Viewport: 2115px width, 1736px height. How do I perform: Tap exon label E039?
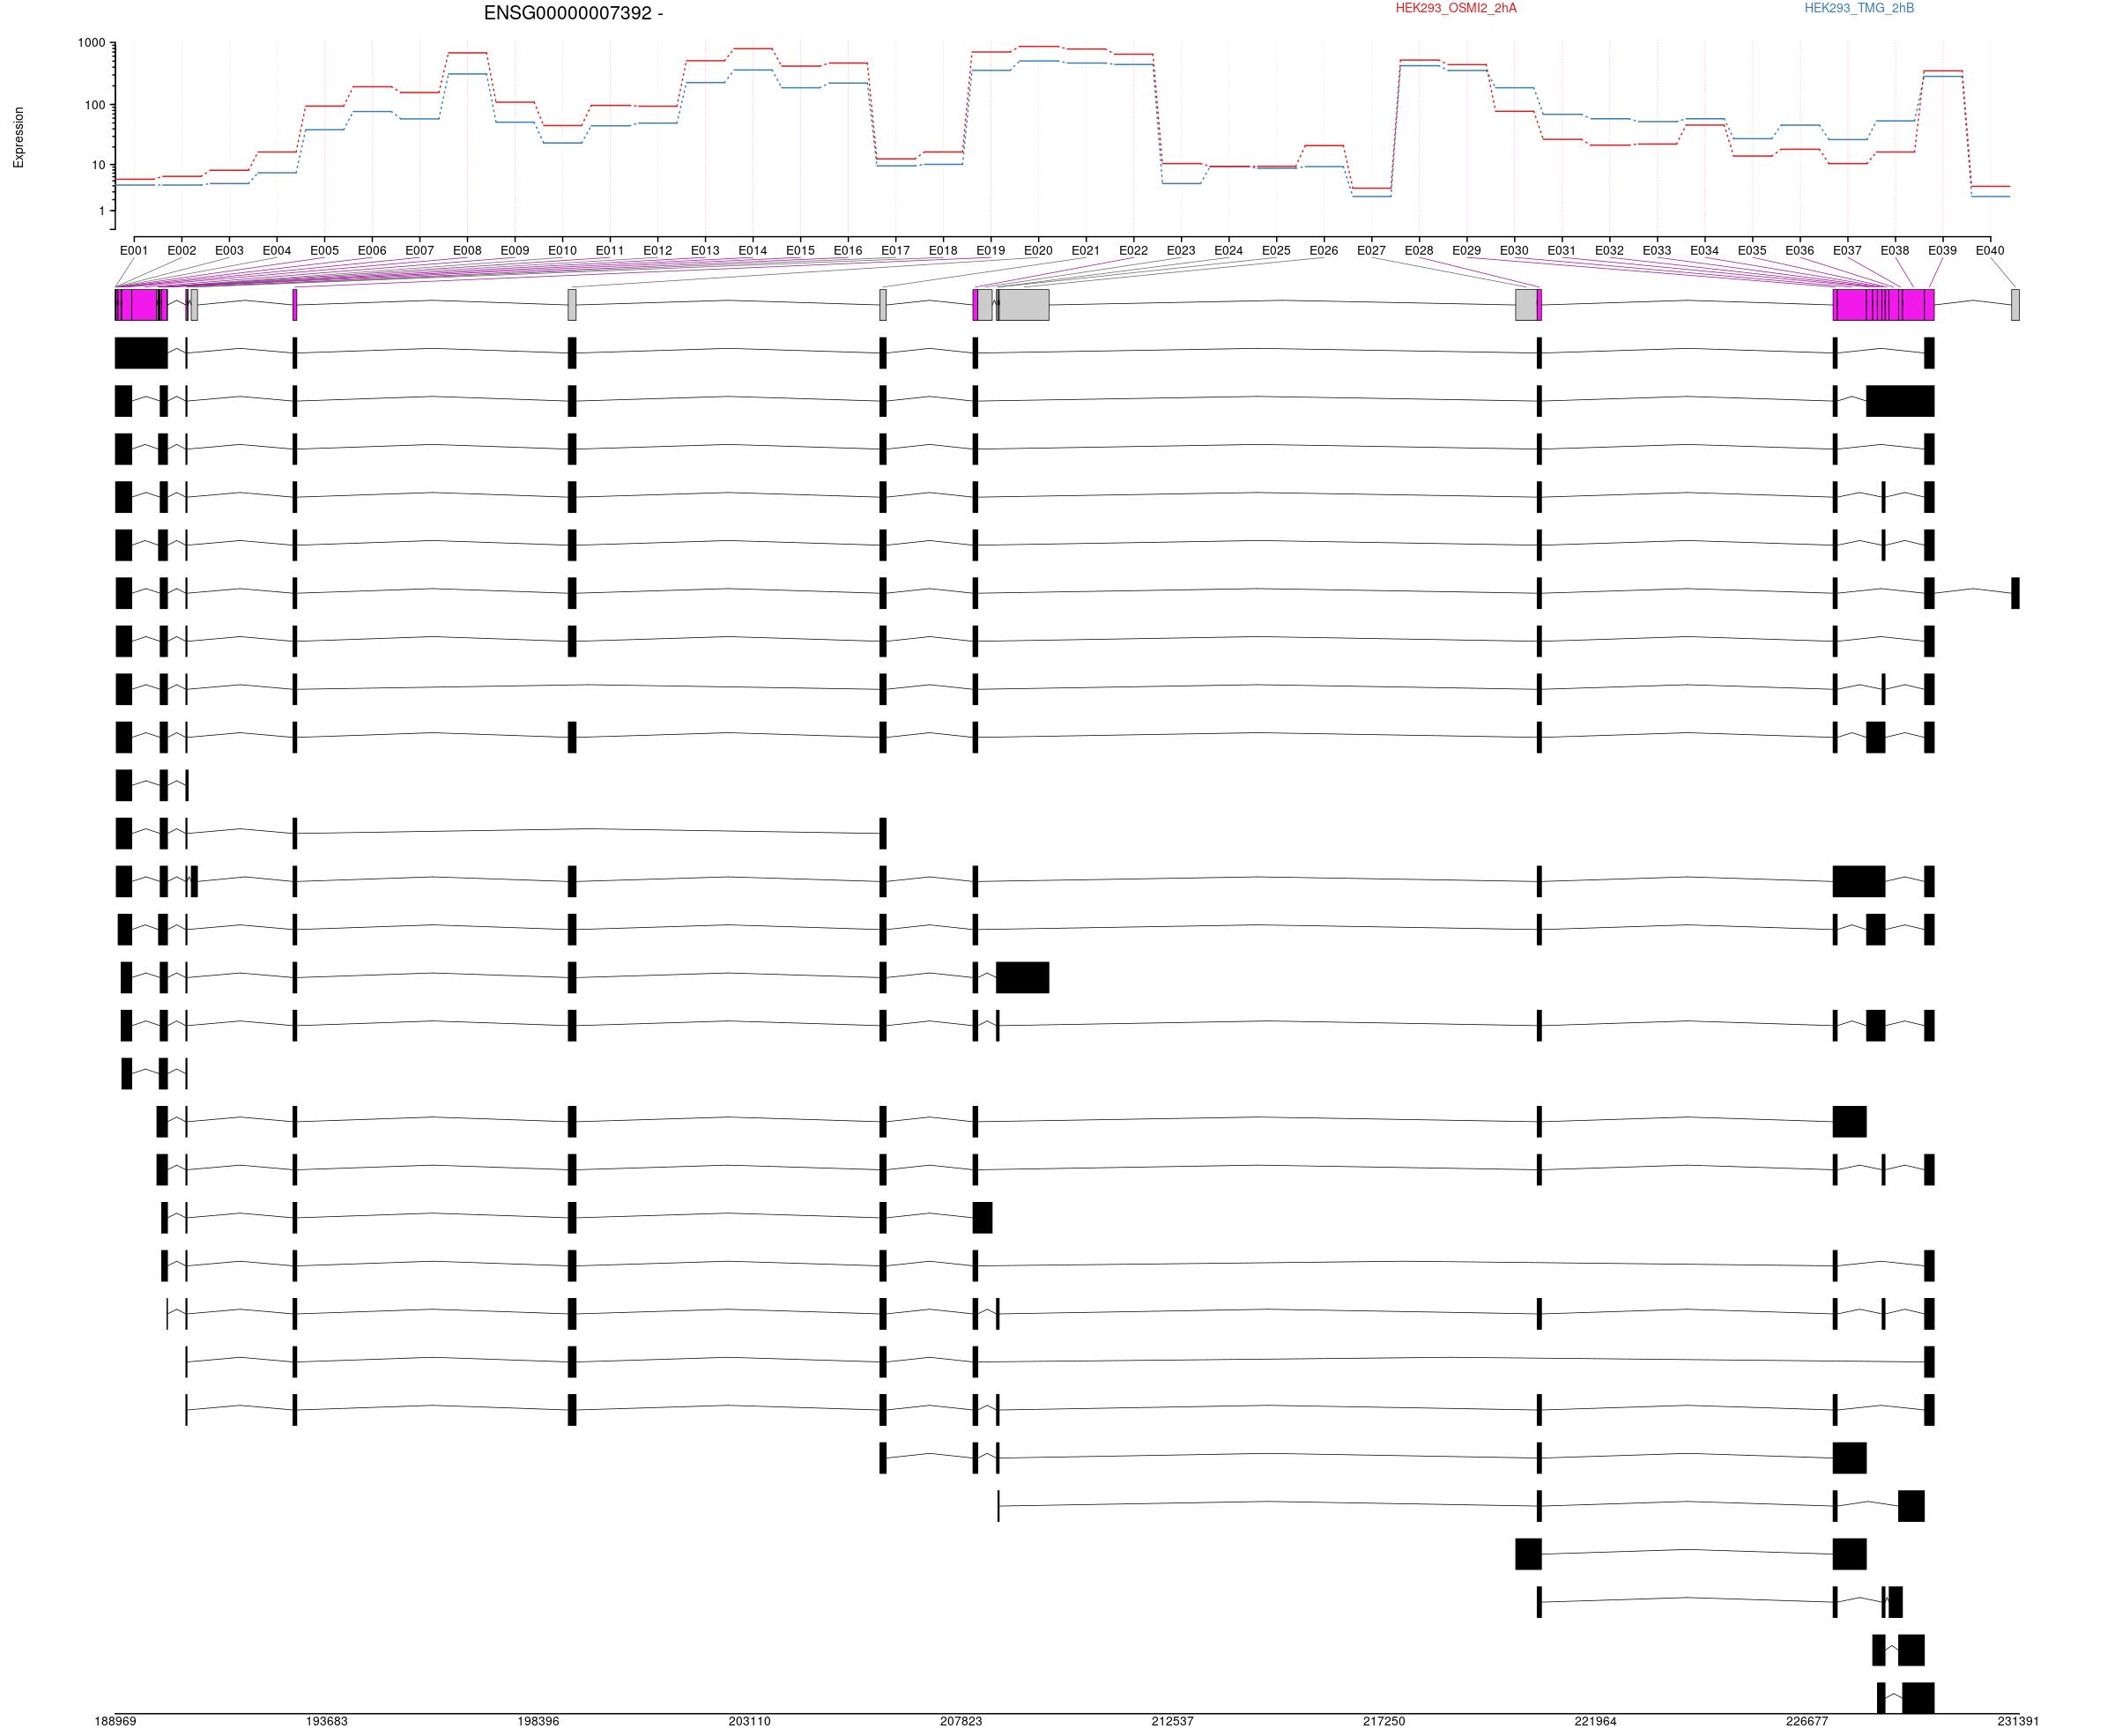(1943, 251)
